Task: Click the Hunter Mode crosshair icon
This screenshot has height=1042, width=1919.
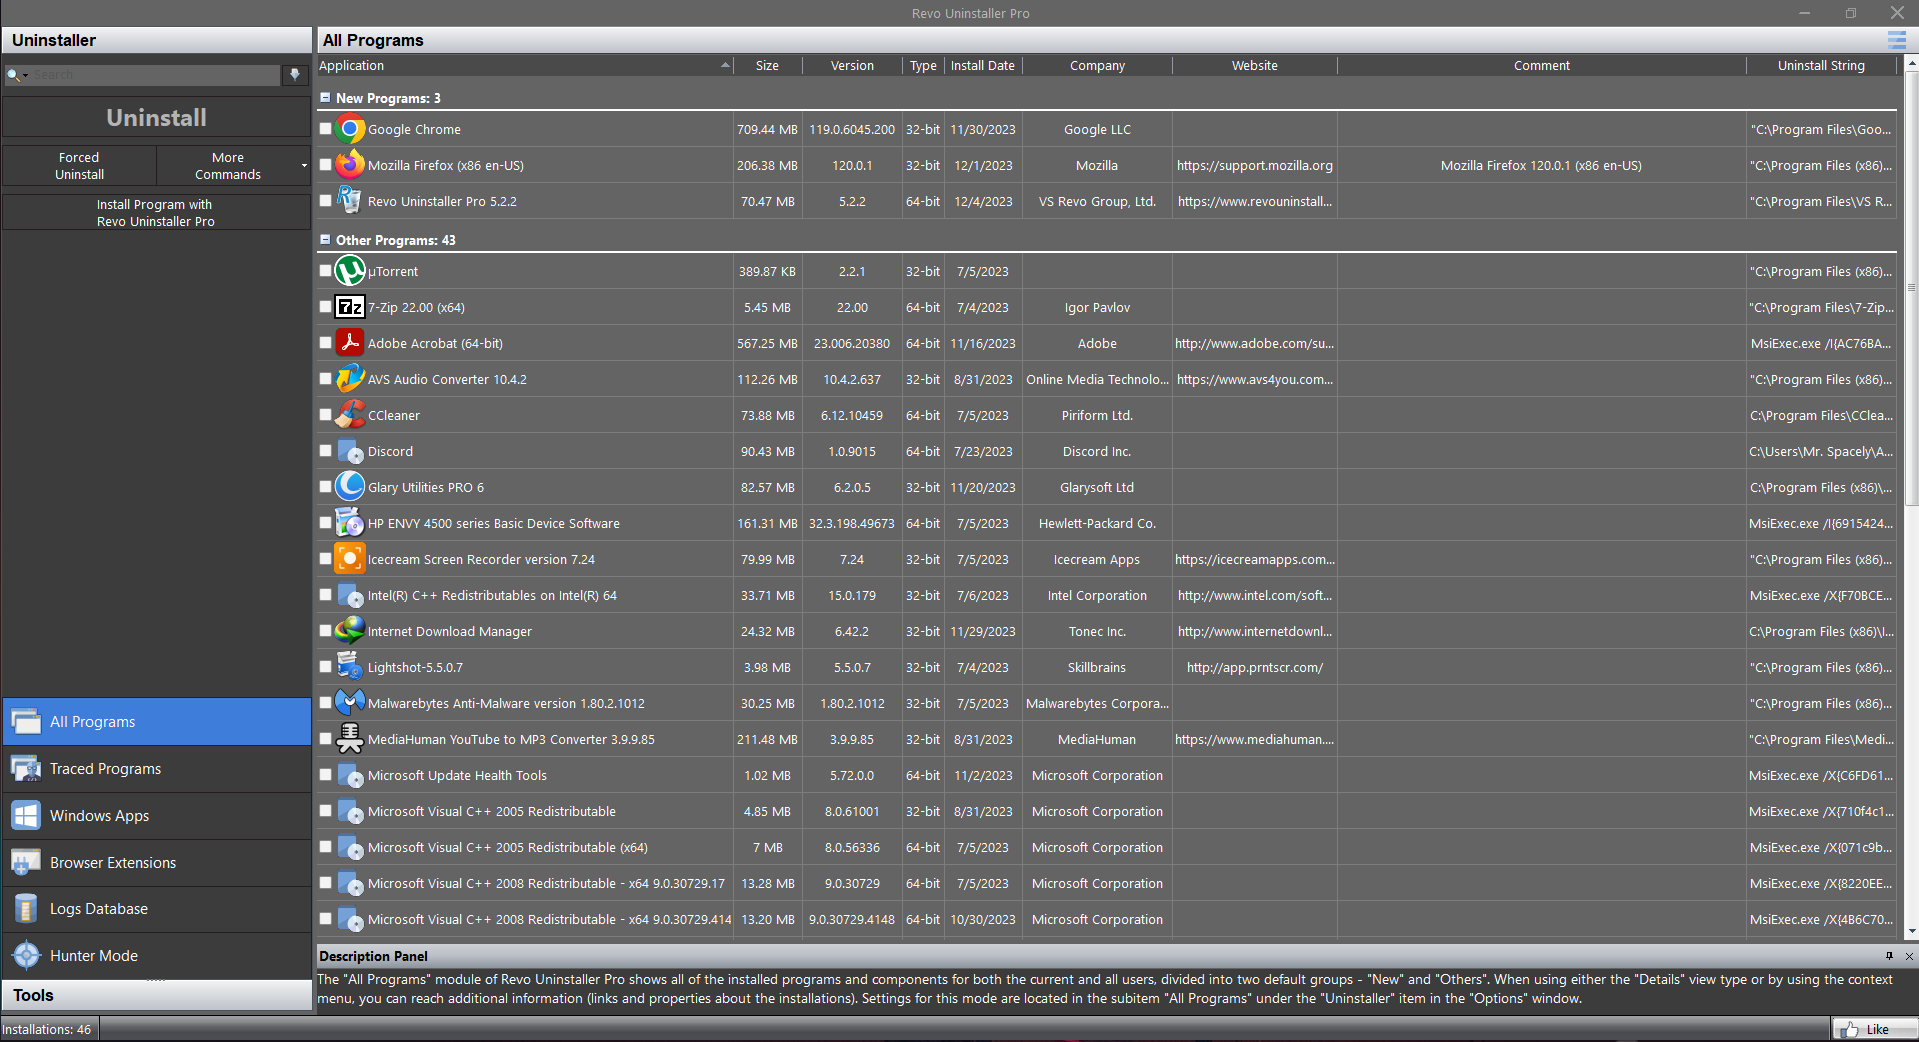Action: [26, 955]
